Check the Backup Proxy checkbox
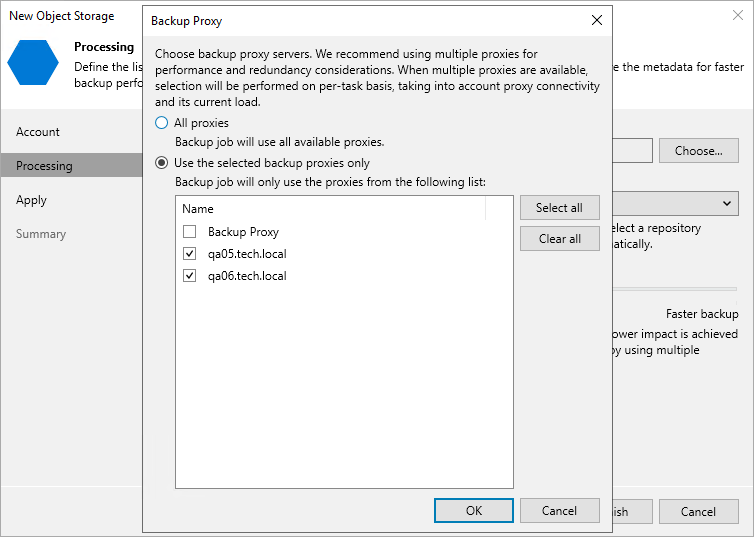This screenshot has width=754, height=537. pyautogui.click(x=189, y=232)
